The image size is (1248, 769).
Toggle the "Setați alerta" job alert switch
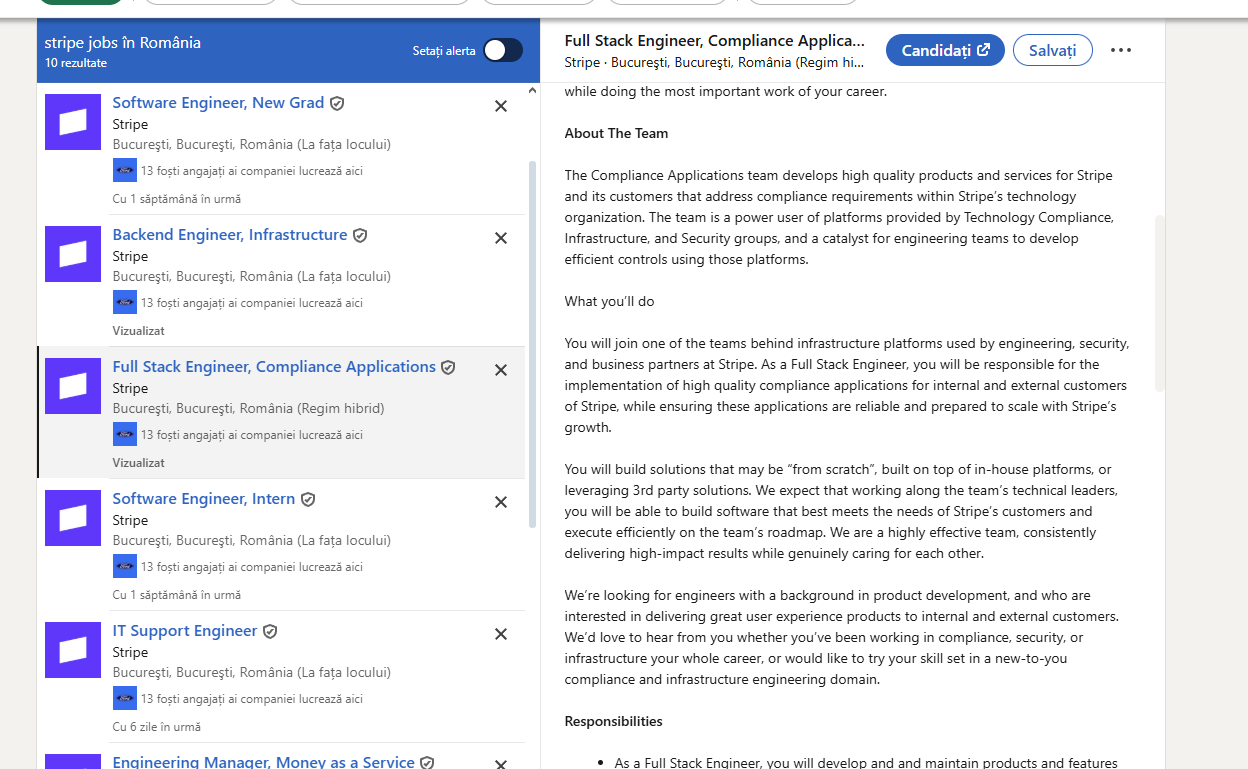pyautogui.click(x=502, y=49)
